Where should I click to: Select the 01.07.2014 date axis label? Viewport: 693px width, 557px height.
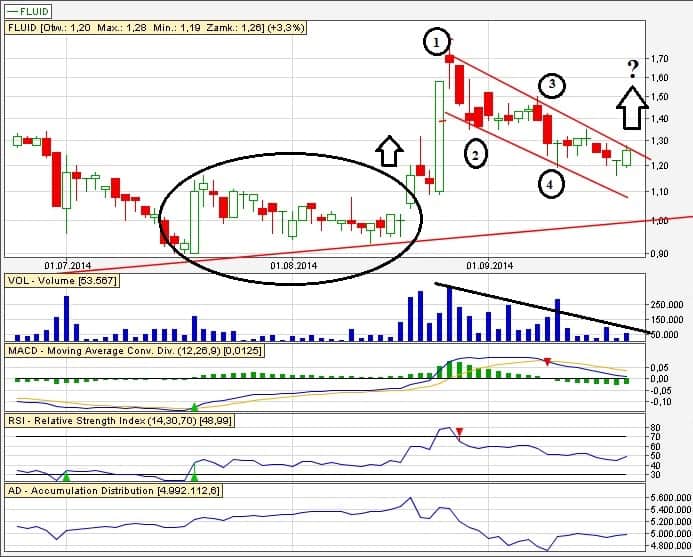click(67, 266)
